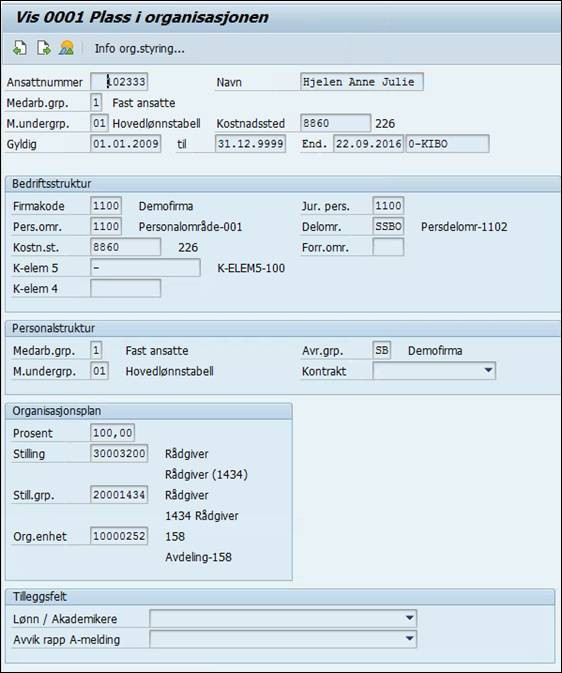Click the Kostn.st. field in Bedriftsstruktur
The height and width of the screenshot is (673, 562).
(126, 247)
